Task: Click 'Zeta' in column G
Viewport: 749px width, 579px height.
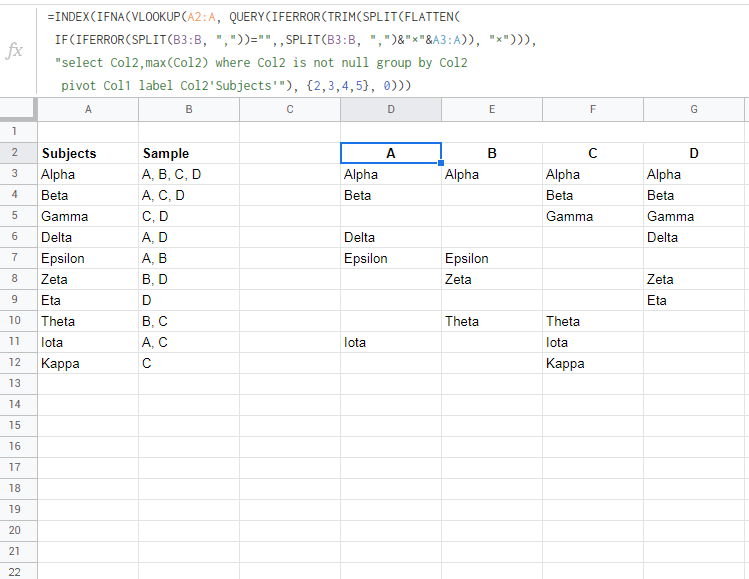Action: (x=694, y=279)
